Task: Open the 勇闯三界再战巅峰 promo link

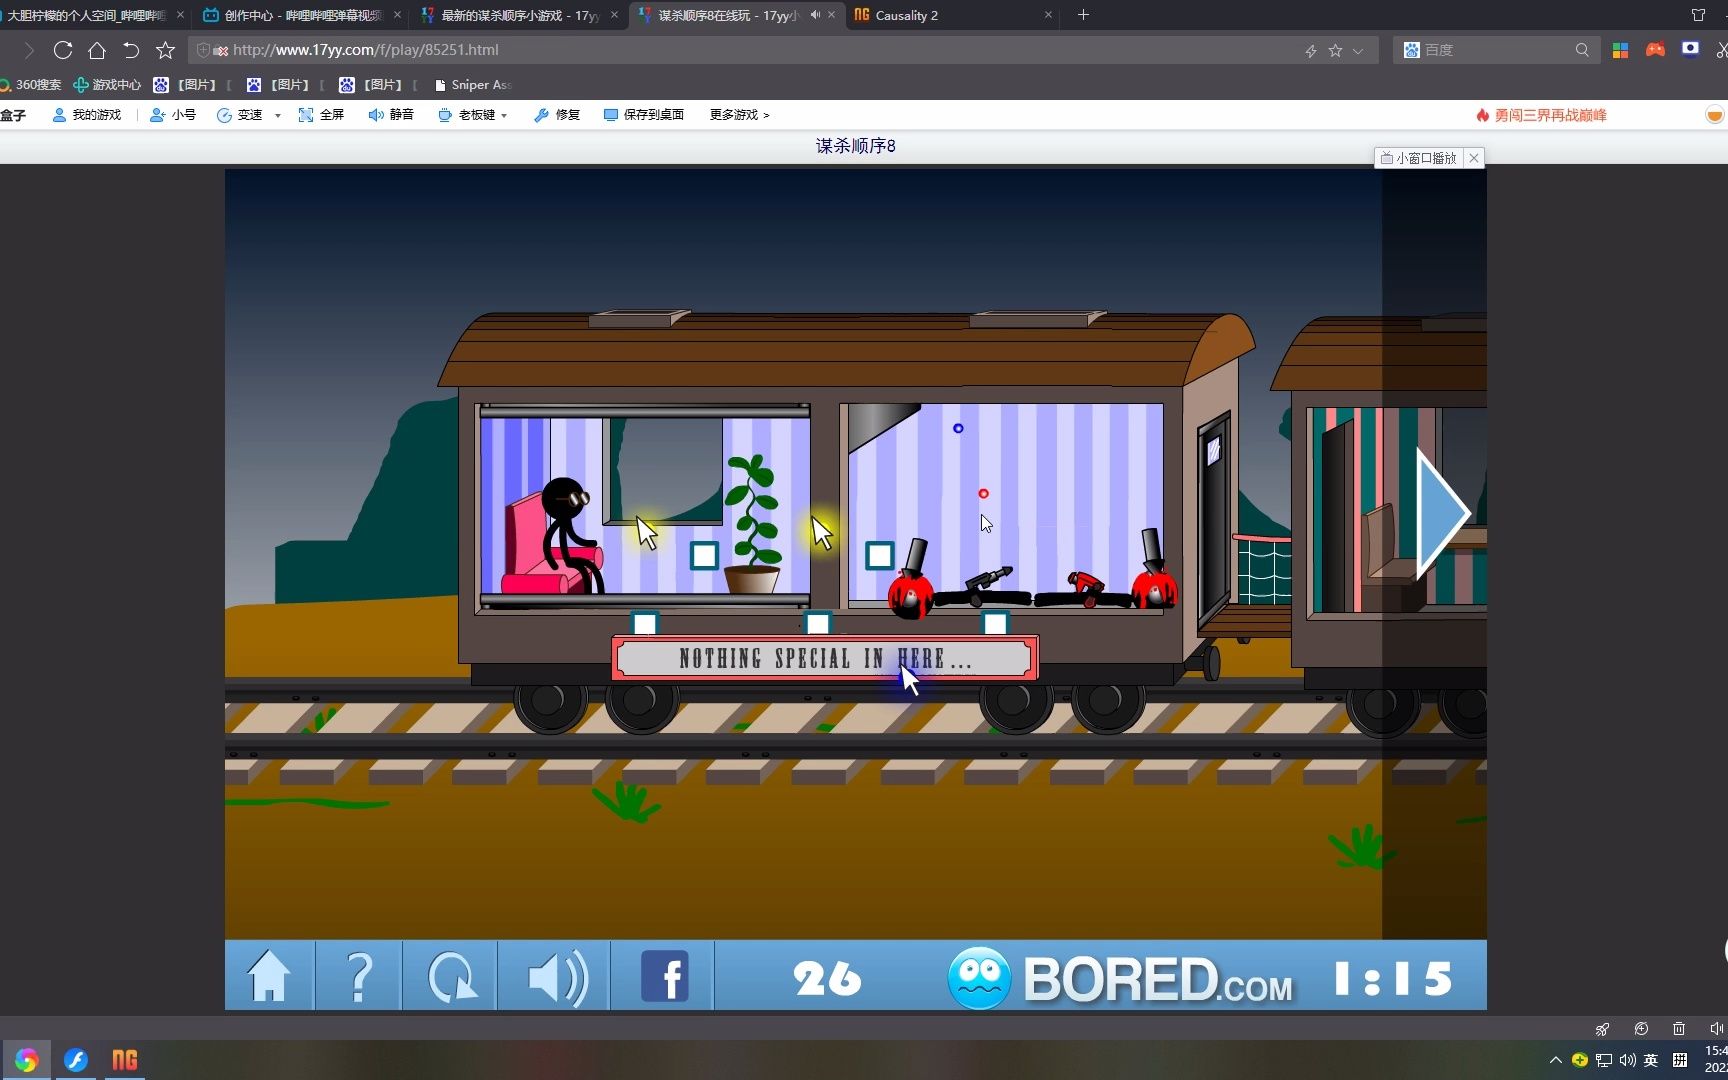Action: (x=1541, y=115)
